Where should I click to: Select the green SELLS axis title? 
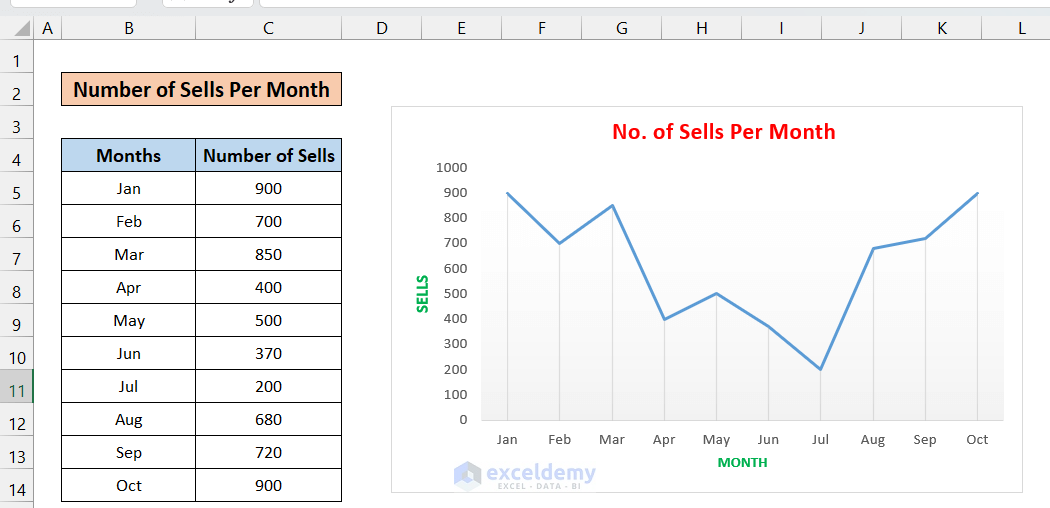point(422,294)
